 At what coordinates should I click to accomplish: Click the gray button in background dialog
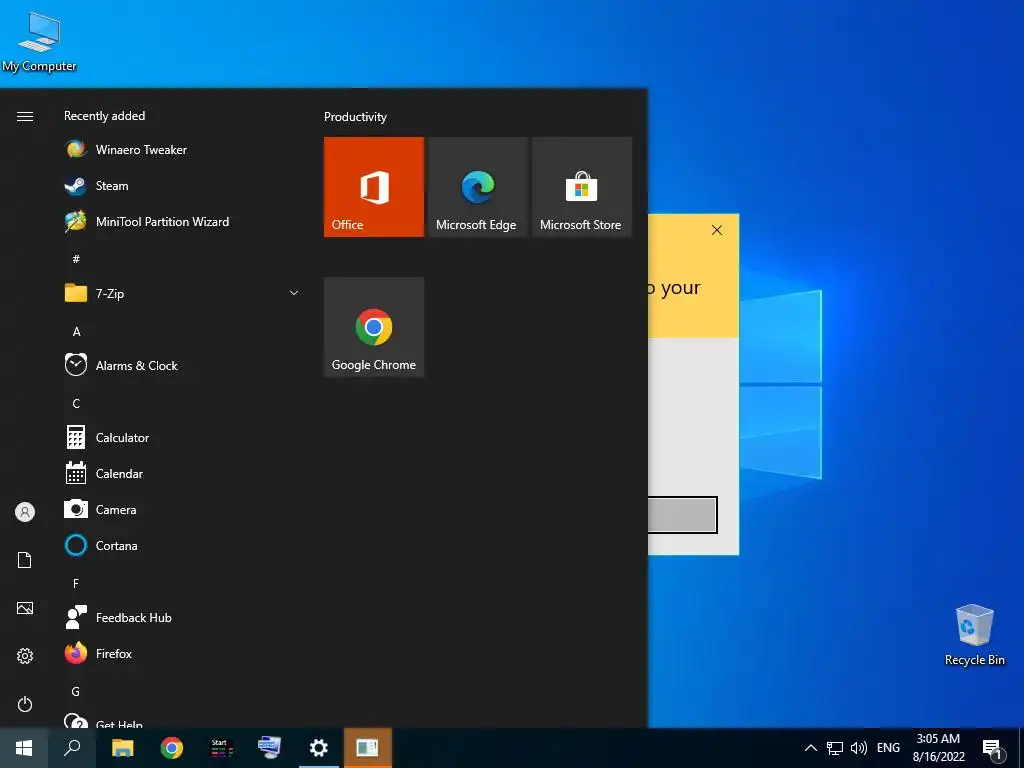682,515
